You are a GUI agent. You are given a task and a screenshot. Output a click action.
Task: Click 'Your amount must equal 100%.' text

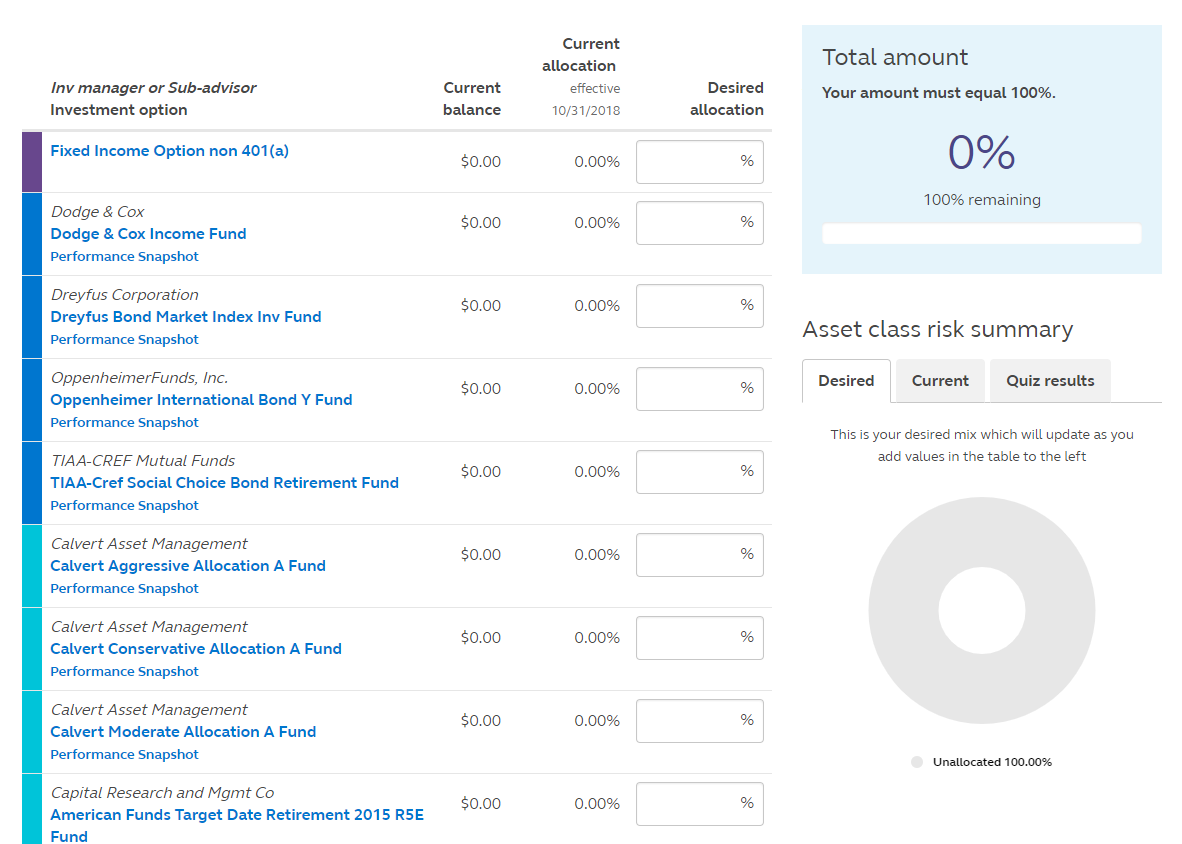coord(939,93)
